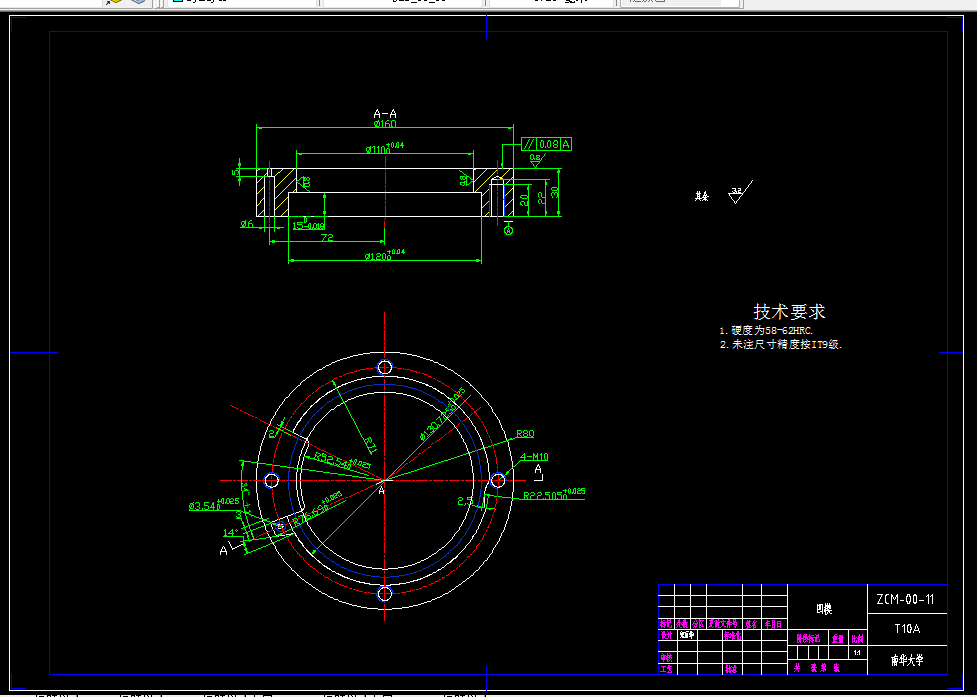This screenshot has height=697, width=977.
Task: Select the 2.5 dimension near right notch
Action: click(x=464, y=500)
